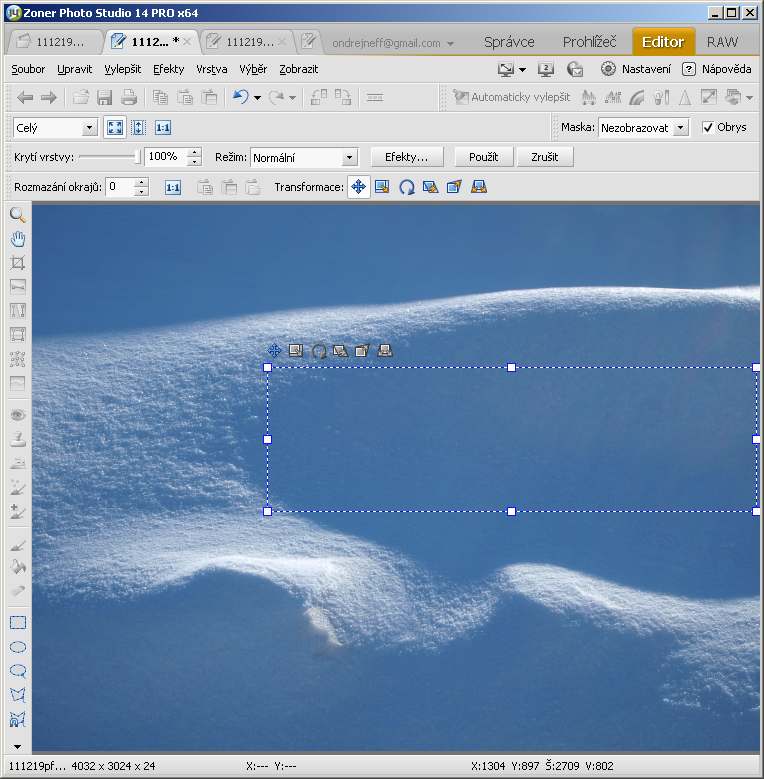This screenshot has width=764, height=779.
Task: Toggle fit-to-window zoom button
Action: click(x=115, y=128)
